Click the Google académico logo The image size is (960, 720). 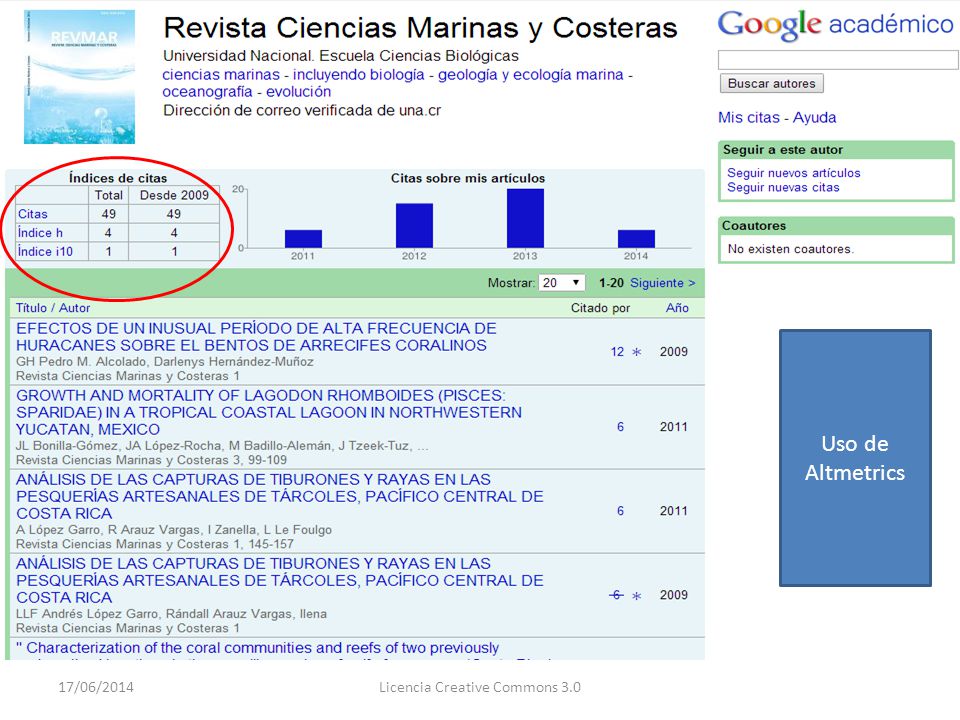pos(835,26)
